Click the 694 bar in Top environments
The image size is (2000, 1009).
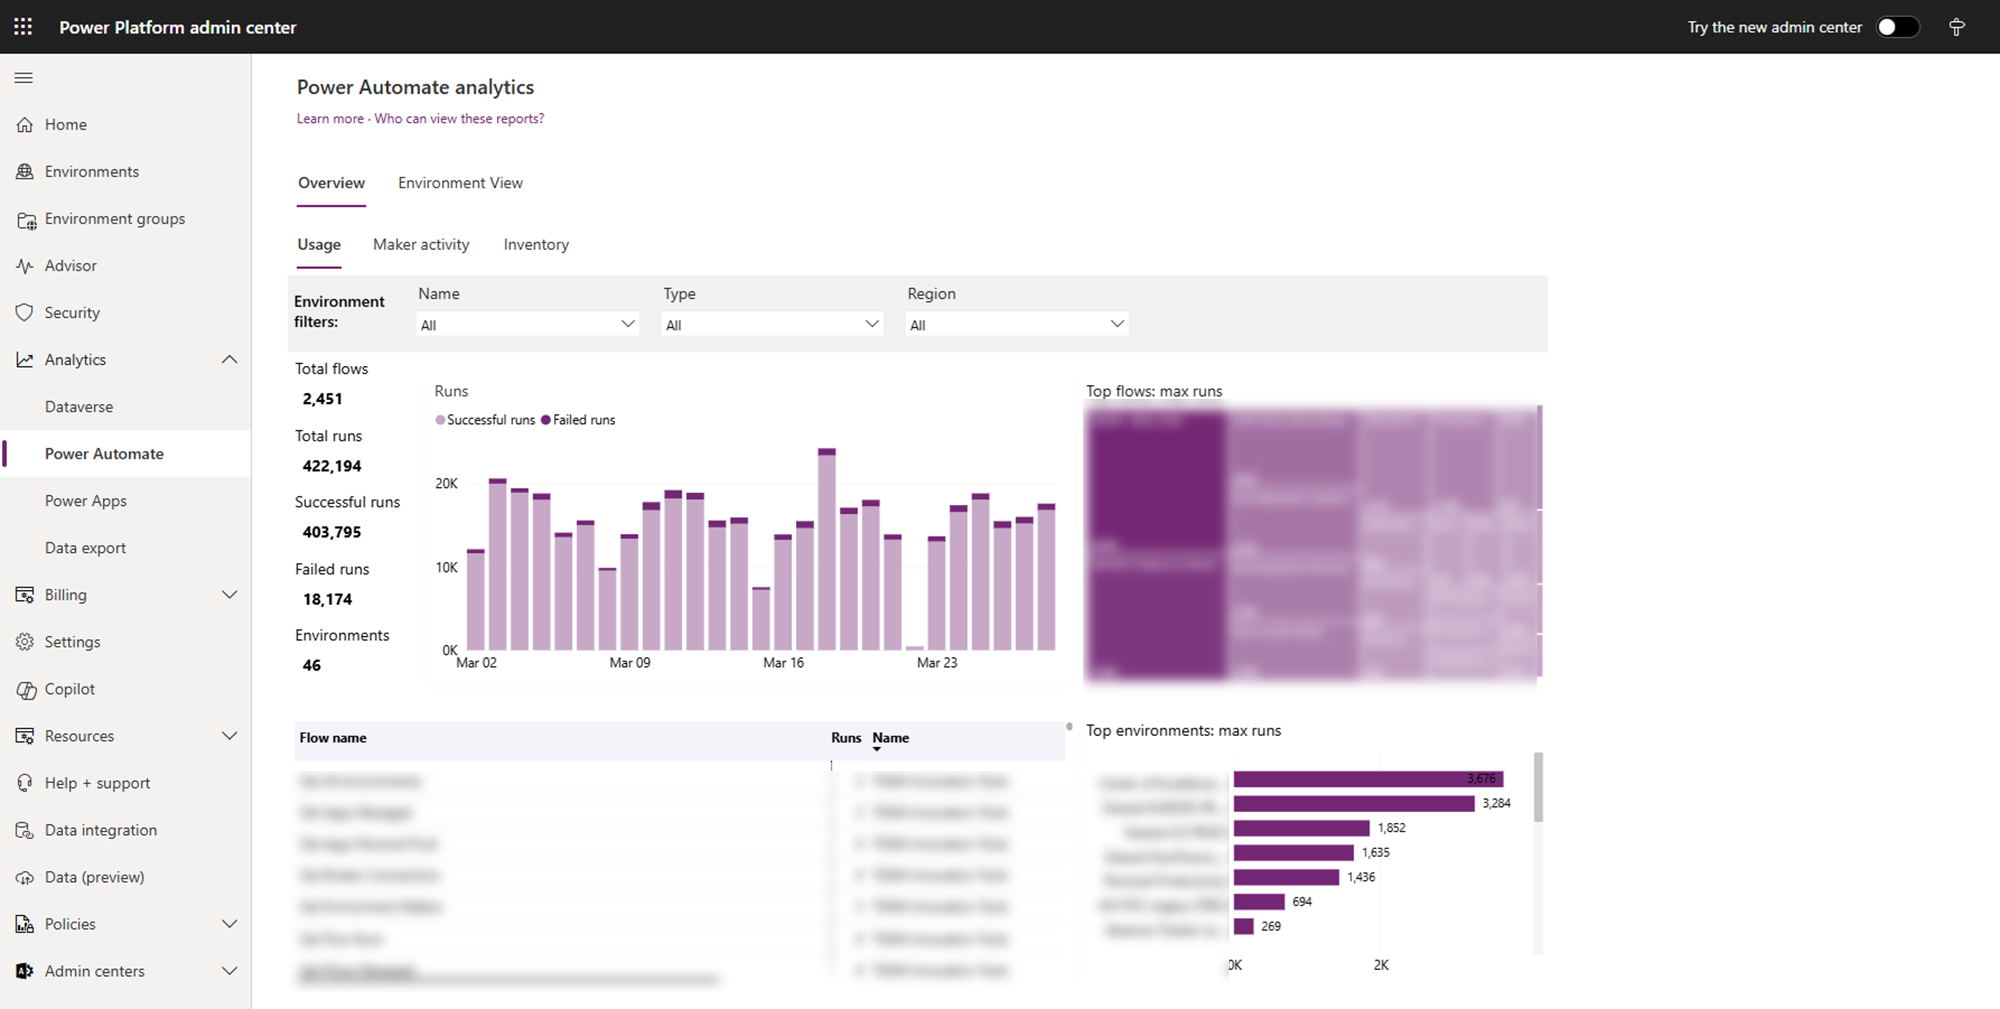click(x=1259, y=902)
